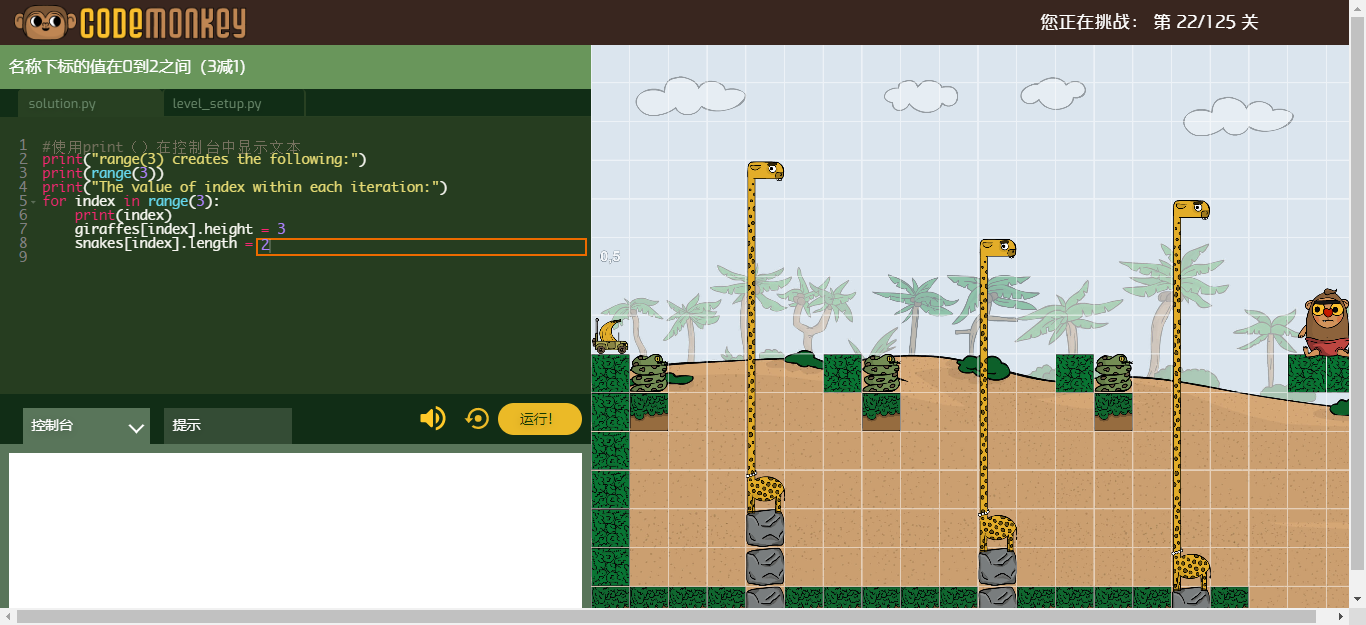Click the gray rock under the left giraffe

click(766, 529)
